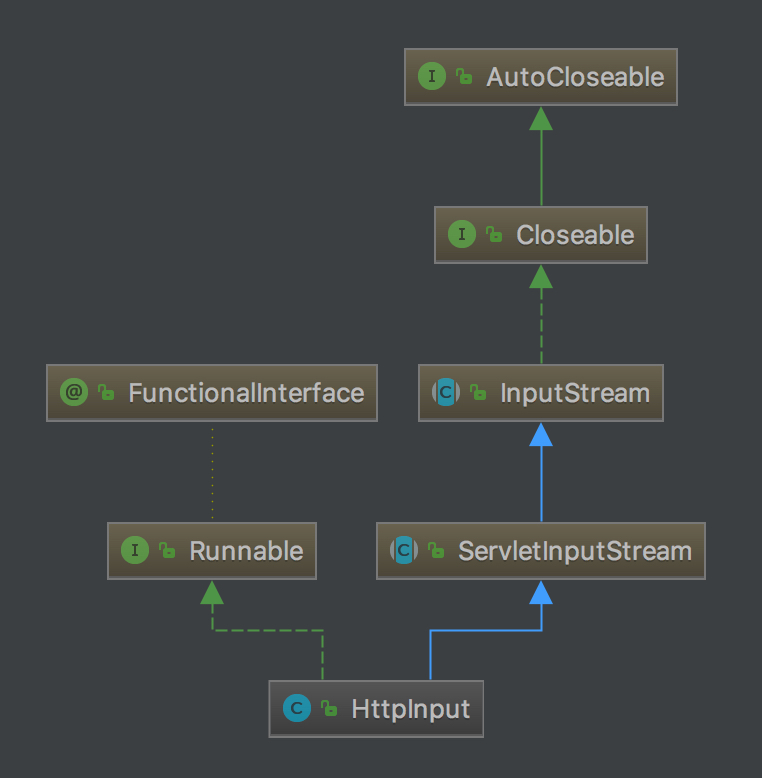This screenshot has width=762, height=778.
Task: Select the Closeable diagram node label
Action: tap(575, 235)
